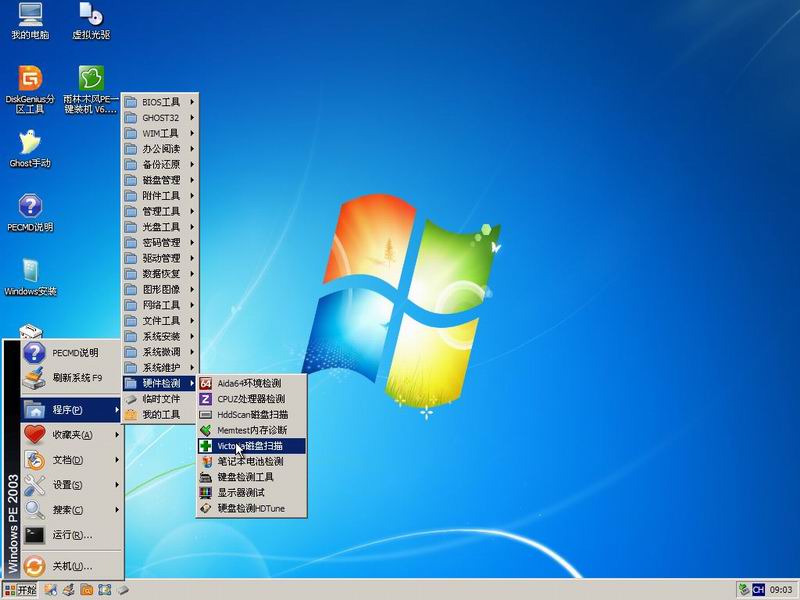The image size is (800, 600).
Task: Open HddScan磁盘扫描 menu entry
Action: [252, 414]
